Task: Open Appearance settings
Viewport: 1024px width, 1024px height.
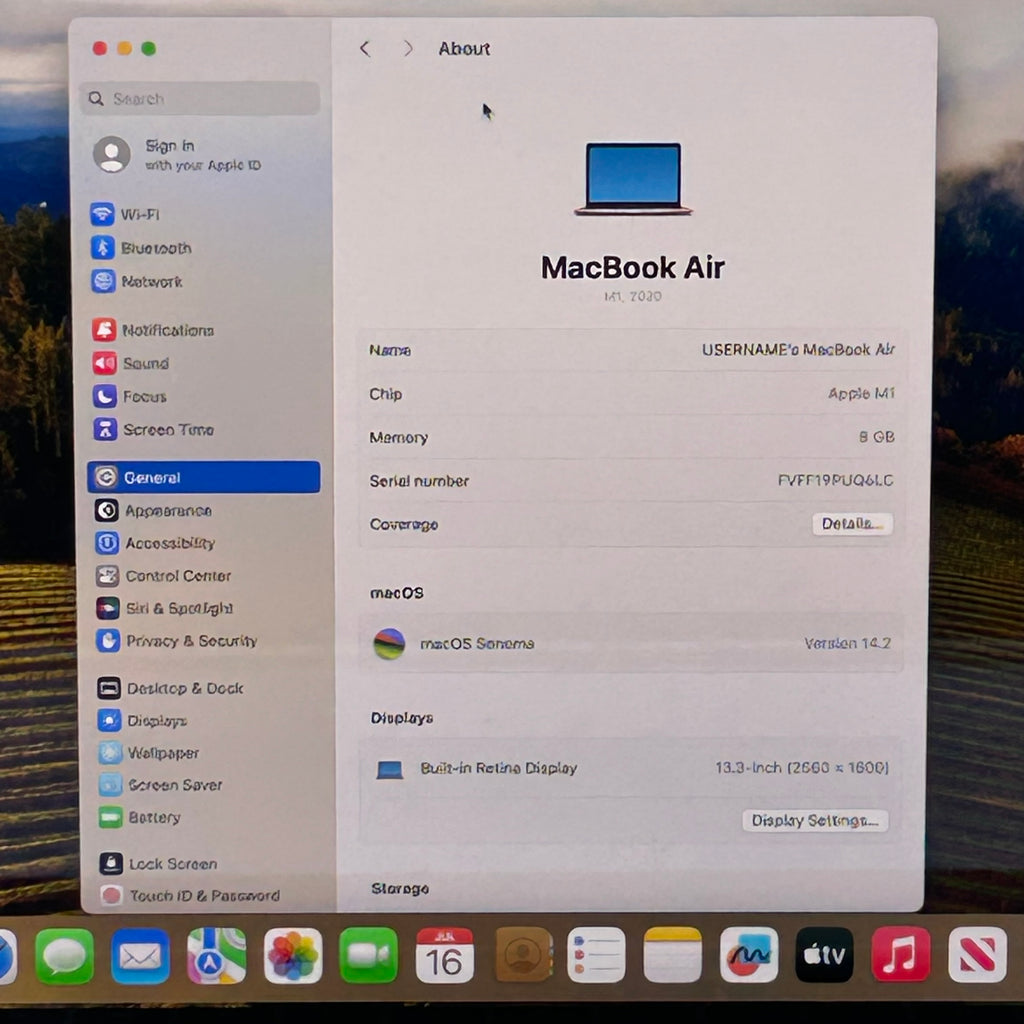Action: pyautogui.click(x=153, y=511)
